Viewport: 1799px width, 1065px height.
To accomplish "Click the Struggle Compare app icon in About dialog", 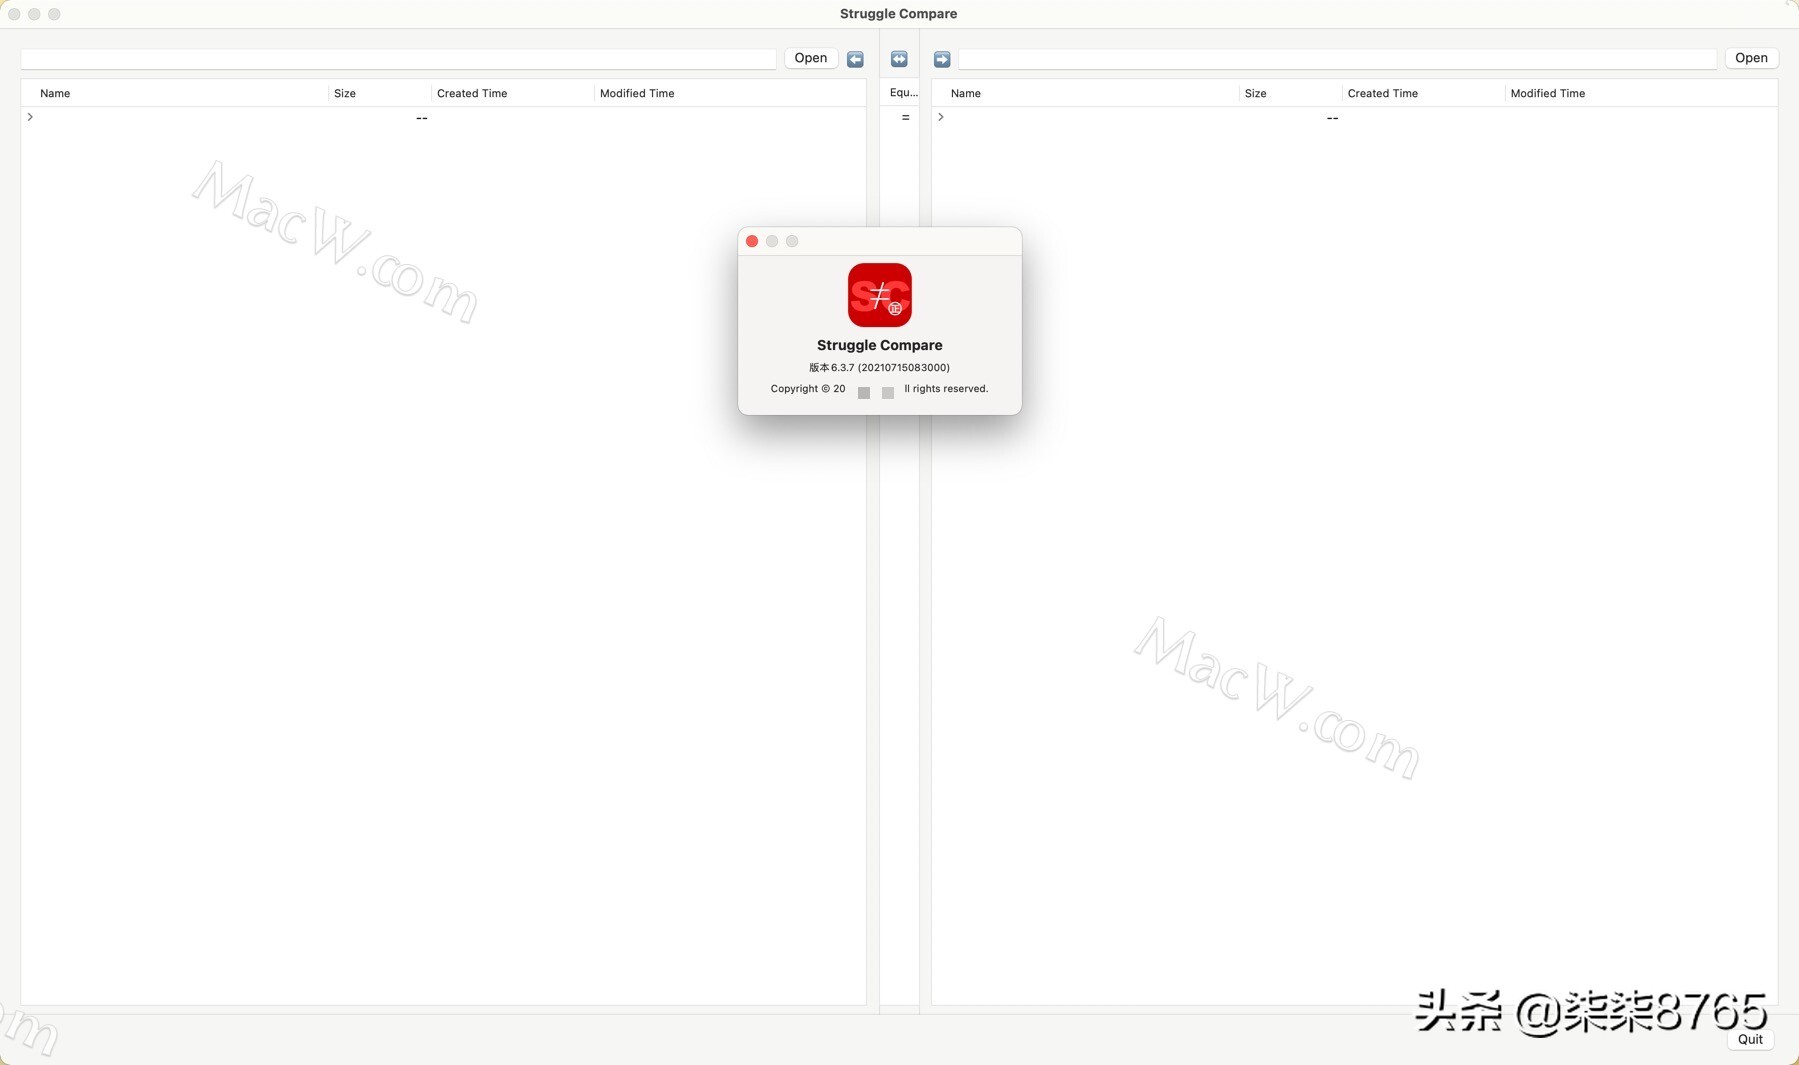I will coord(880,295).
